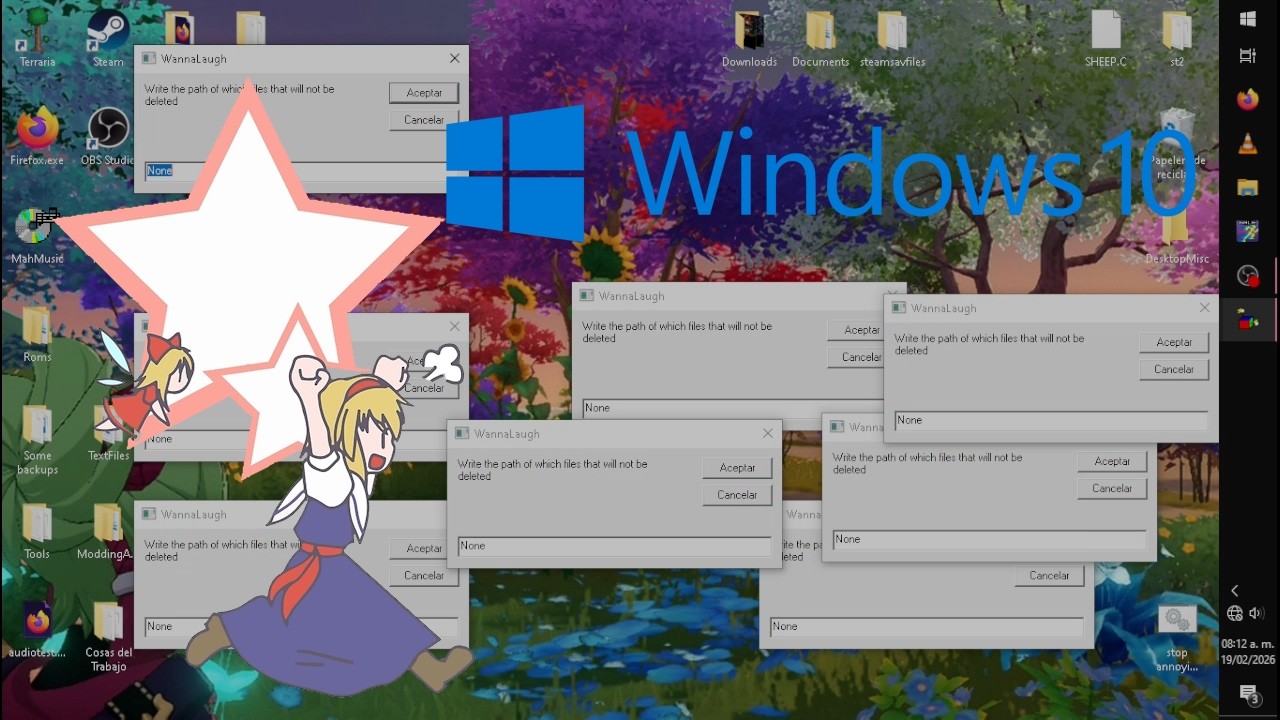Close the dialog containing highlighted None text
1280x720 pixels.
454,59
